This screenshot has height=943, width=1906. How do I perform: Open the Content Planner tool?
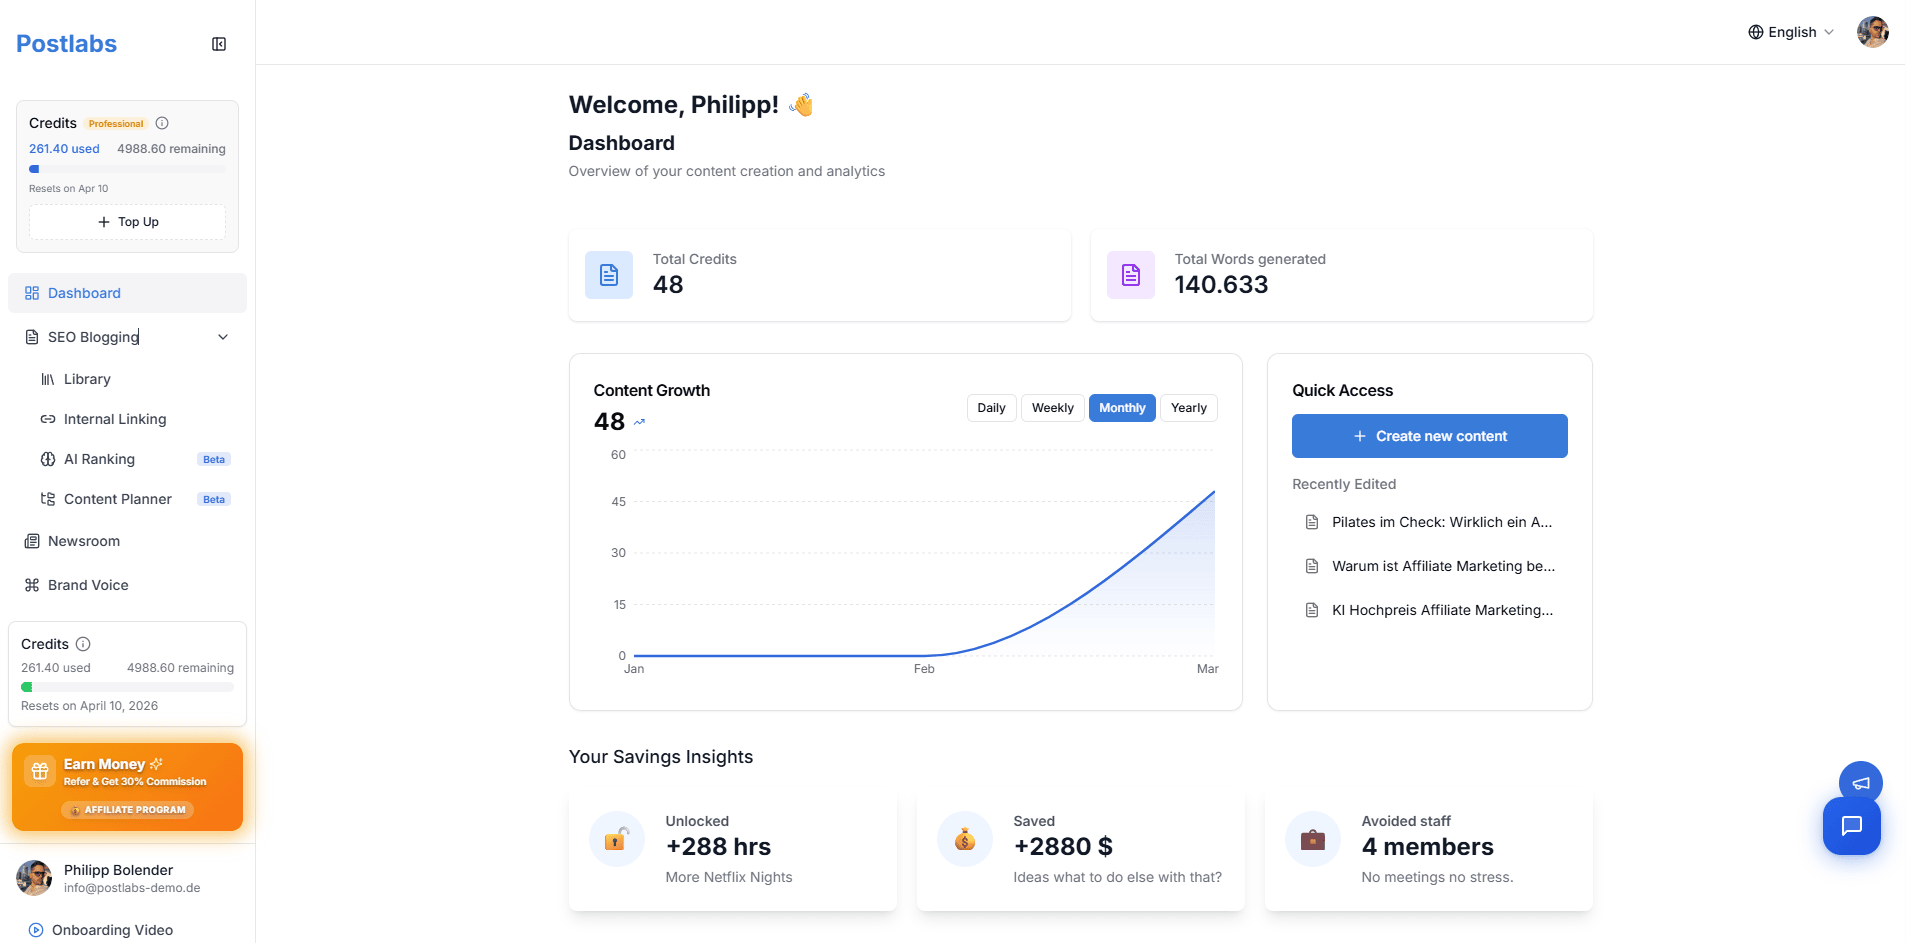tap(117, 499)
